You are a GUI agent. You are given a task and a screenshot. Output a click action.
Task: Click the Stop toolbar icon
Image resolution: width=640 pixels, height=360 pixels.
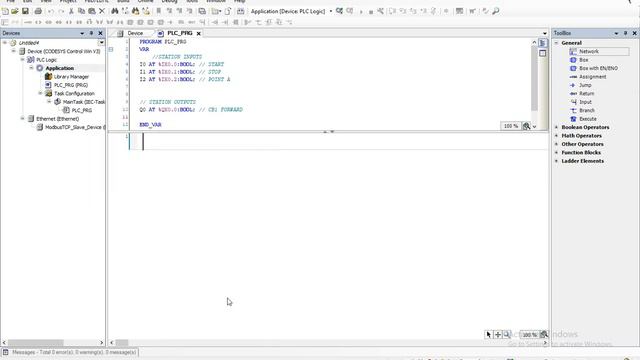371,12
